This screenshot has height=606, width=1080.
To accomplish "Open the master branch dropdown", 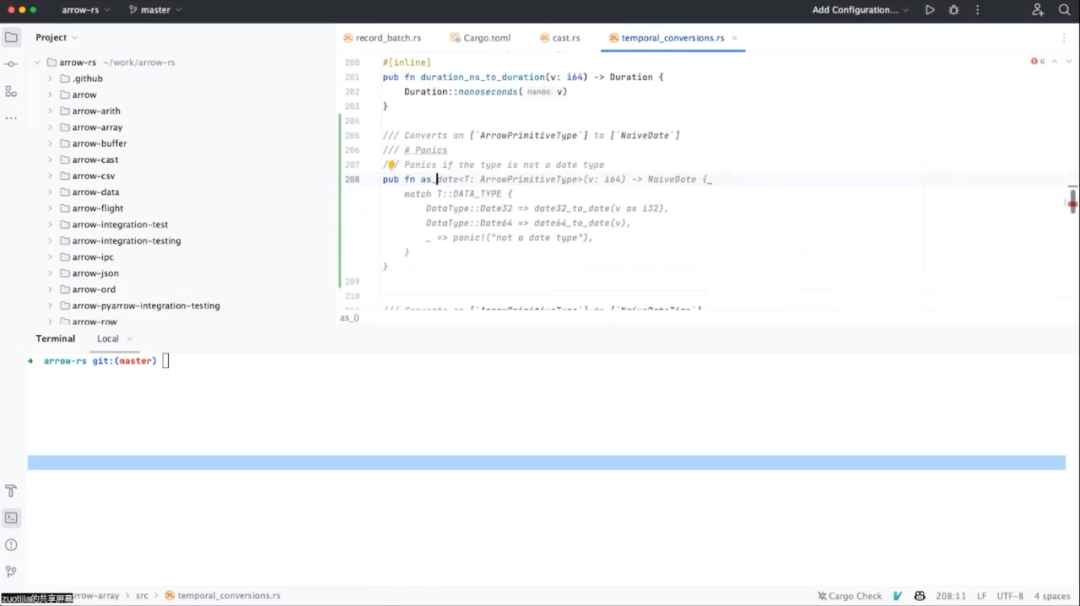I will tap(155, 10).
